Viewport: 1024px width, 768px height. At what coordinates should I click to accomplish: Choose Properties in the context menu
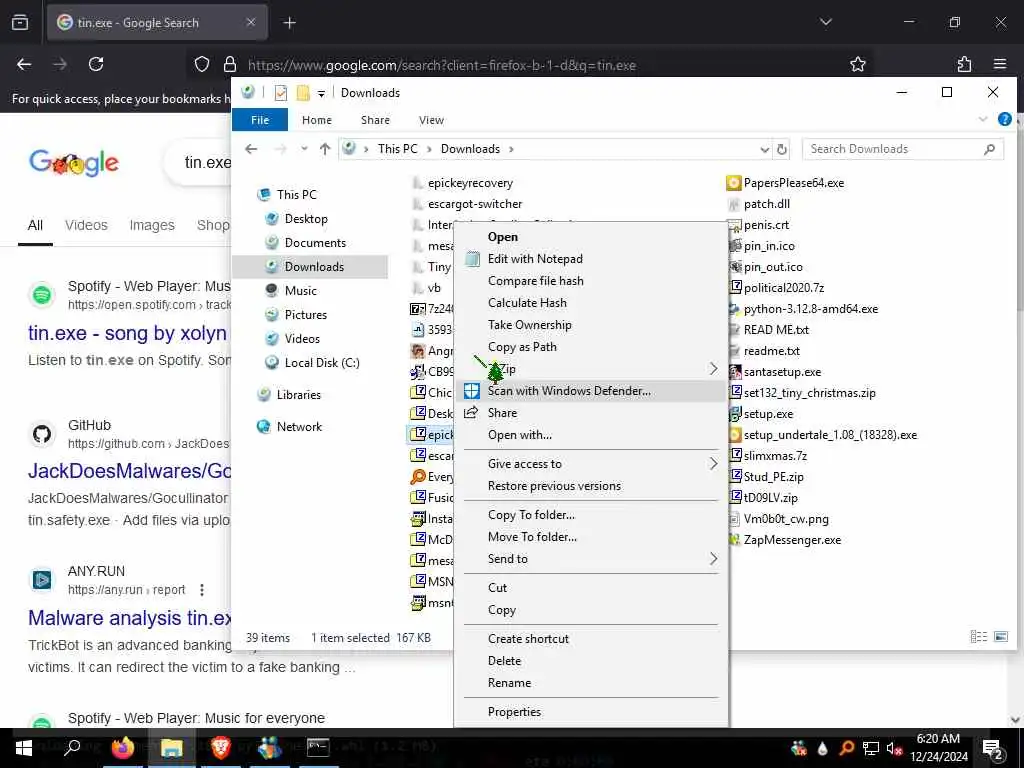(x=591, y=712)
